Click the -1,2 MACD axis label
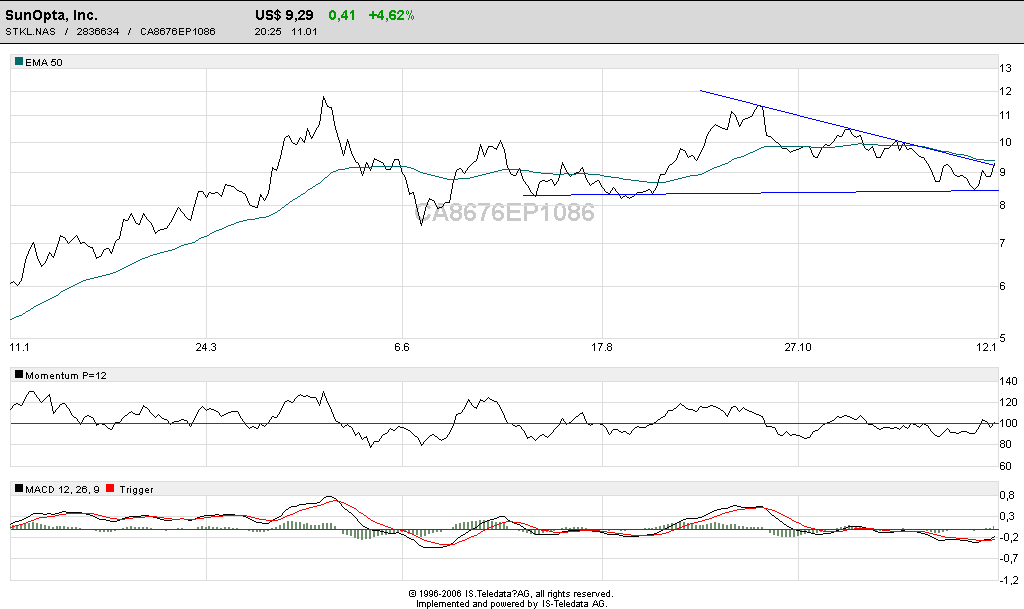Image resolution: width=1024 pixels, height=609 pixels. (1007, 580)
